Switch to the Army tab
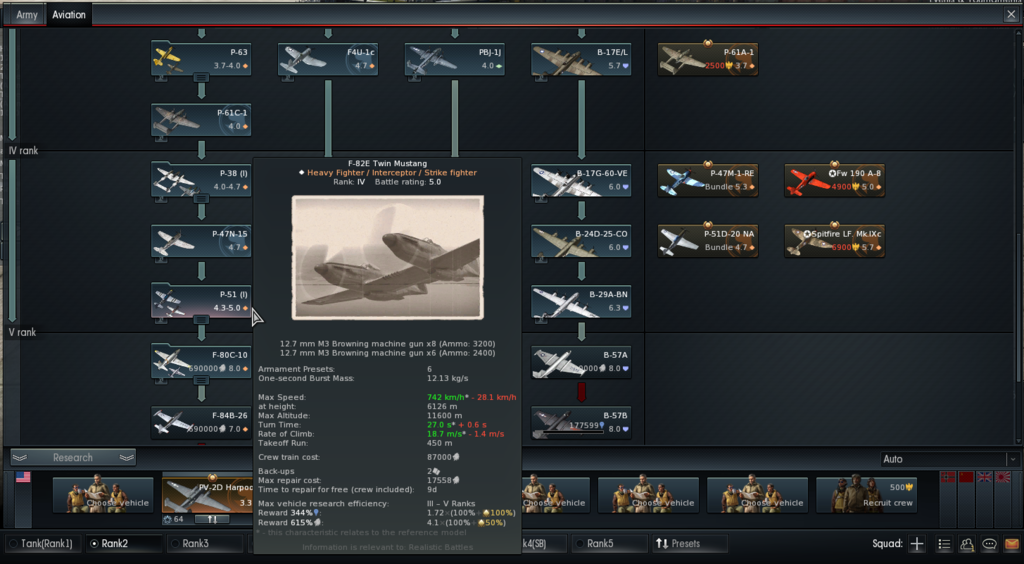Image resolution: width=1024 pixels, height=564 pixels. click(x=27, y=15)
